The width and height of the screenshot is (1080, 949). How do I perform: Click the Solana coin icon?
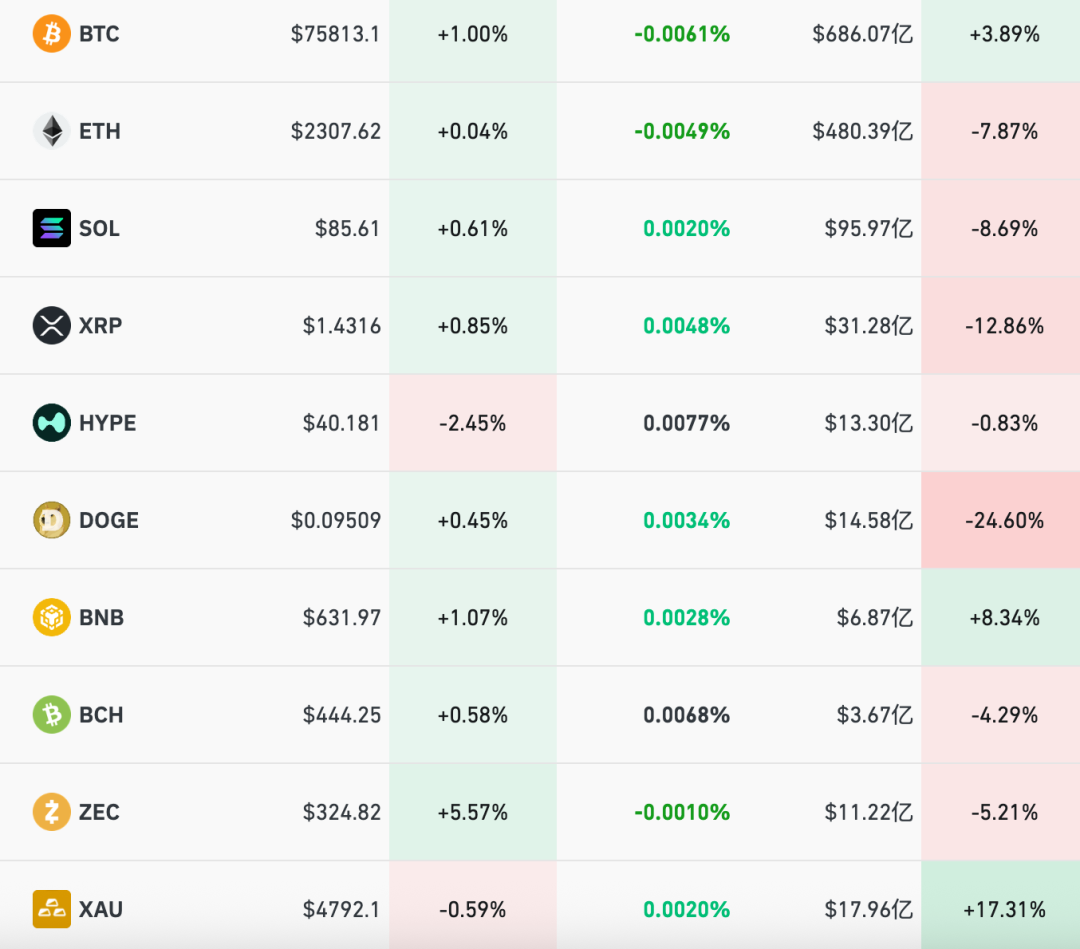click(51, 228)
